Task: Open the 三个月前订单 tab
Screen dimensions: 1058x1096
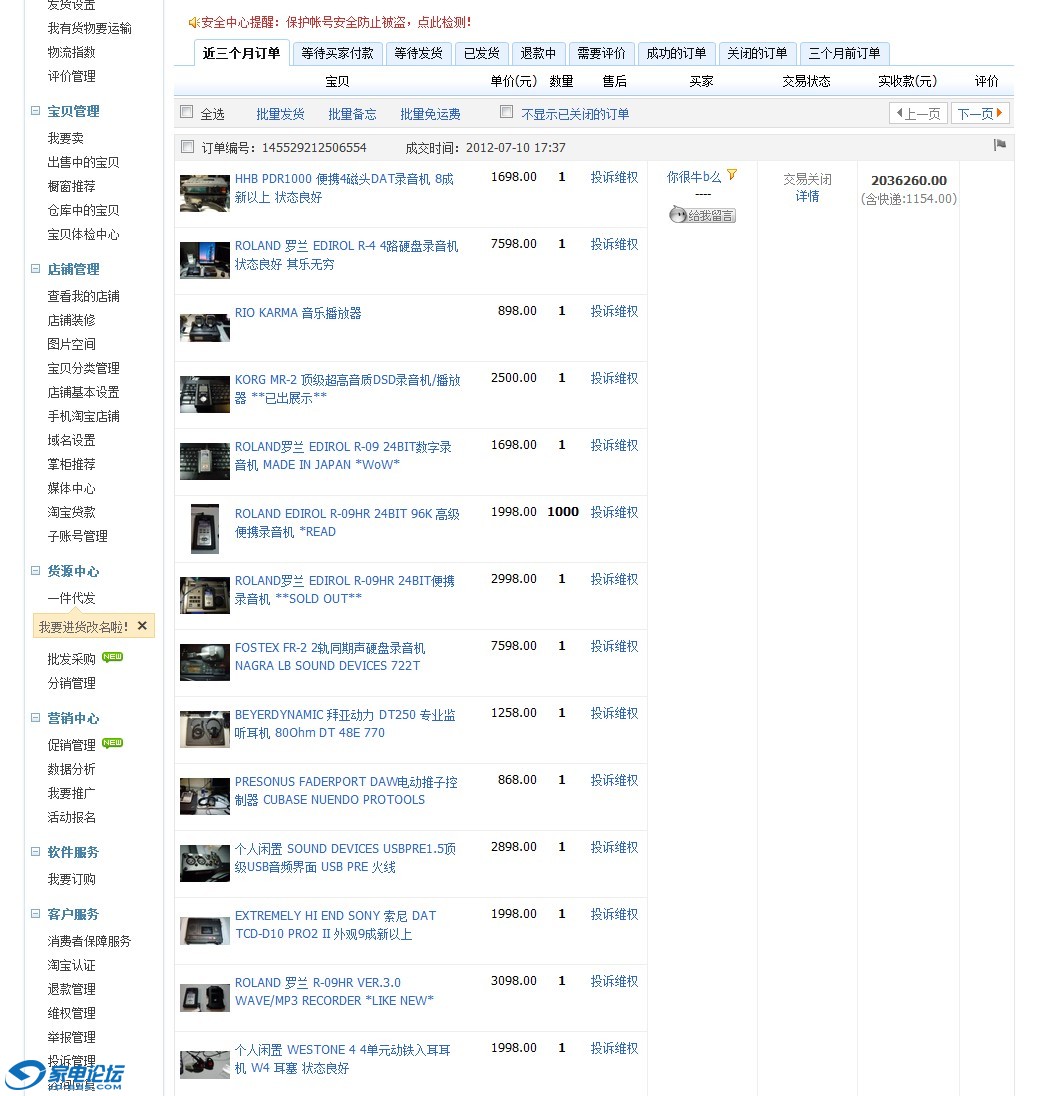Action: pos(845,53)
